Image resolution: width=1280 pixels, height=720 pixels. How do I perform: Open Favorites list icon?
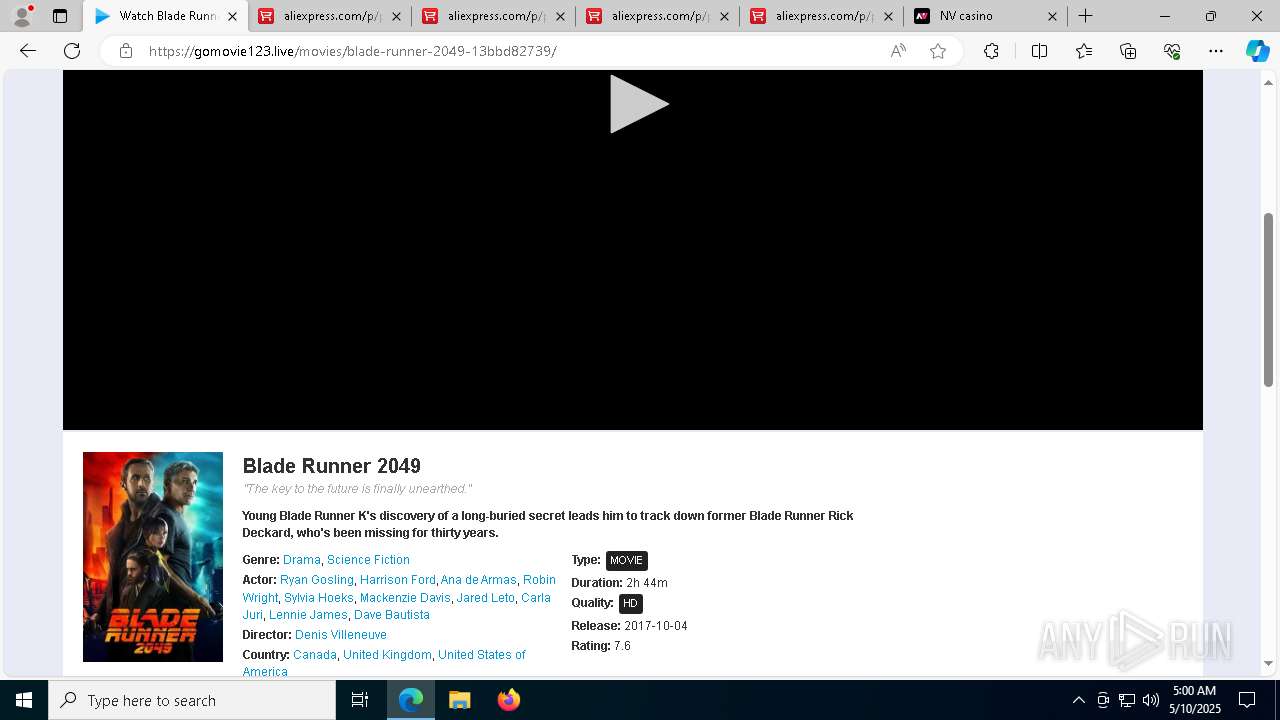coord(1084,51)
